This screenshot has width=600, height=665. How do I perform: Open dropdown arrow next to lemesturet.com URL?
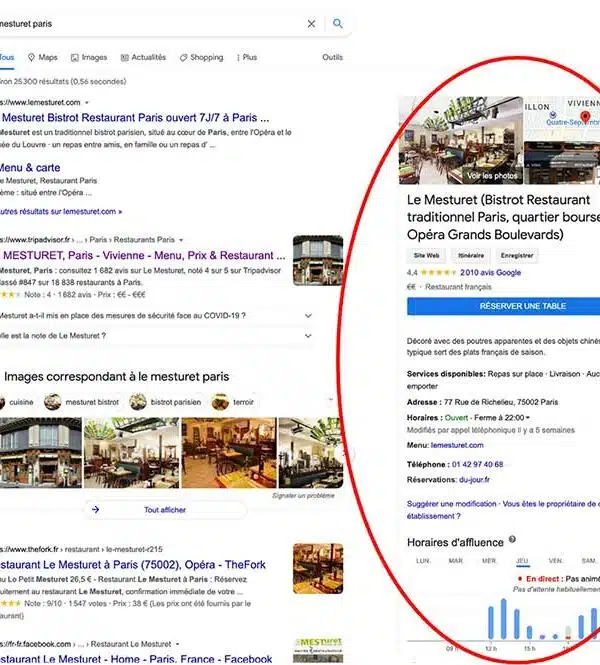87,103
